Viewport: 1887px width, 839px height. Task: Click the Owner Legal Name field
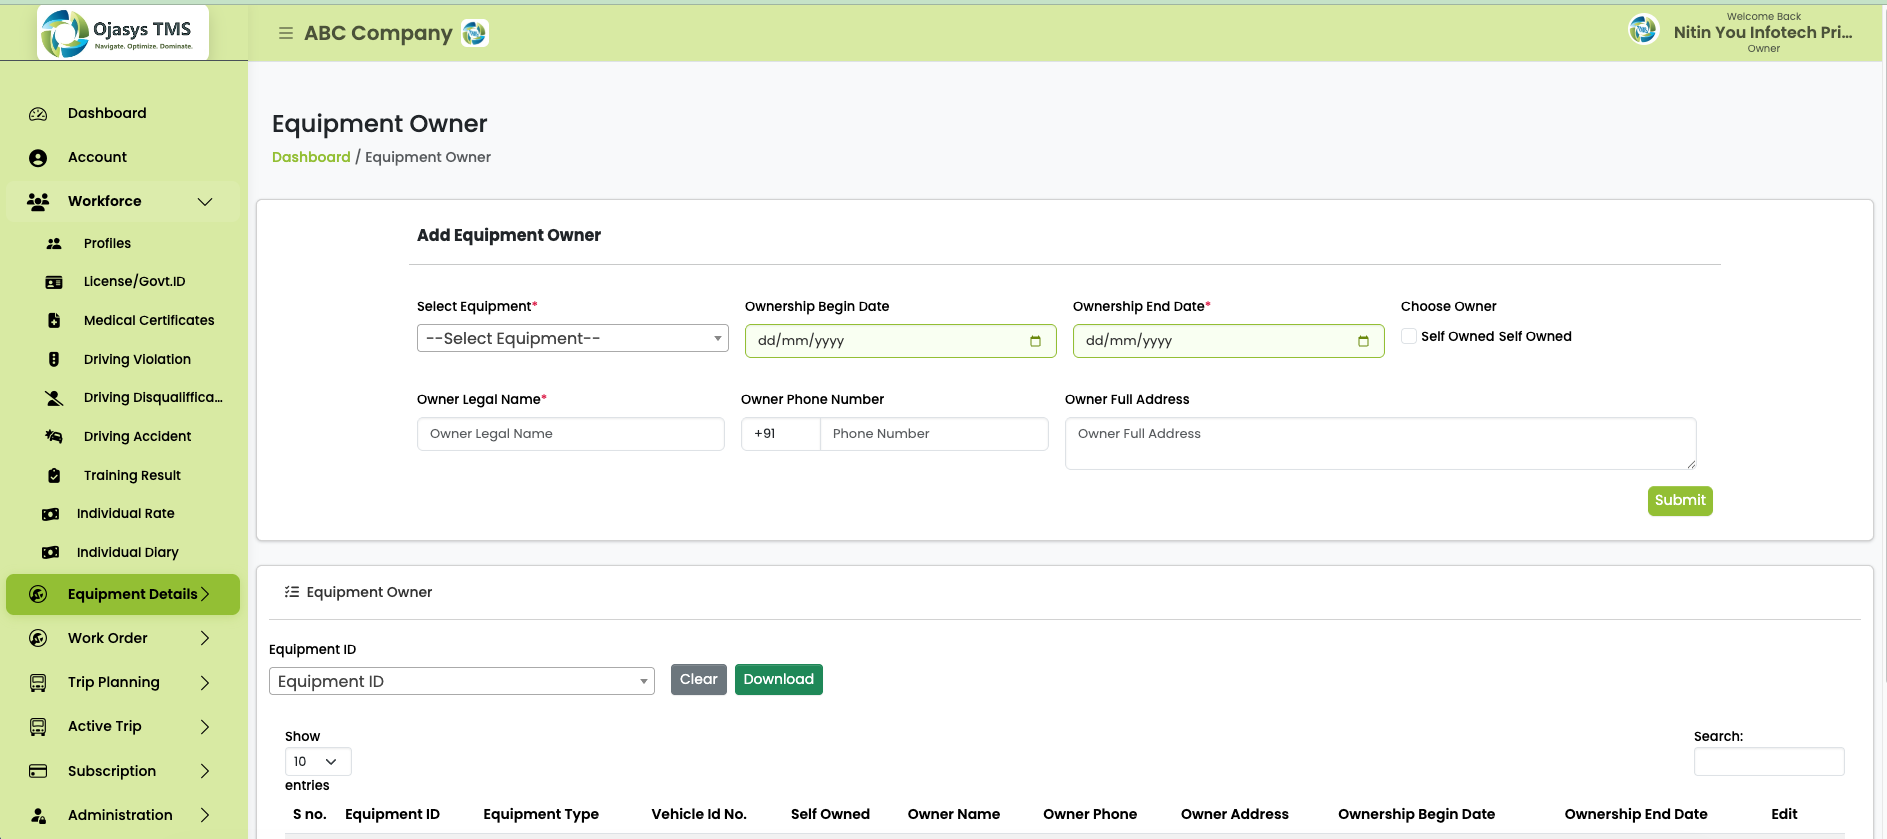(571, 434)
